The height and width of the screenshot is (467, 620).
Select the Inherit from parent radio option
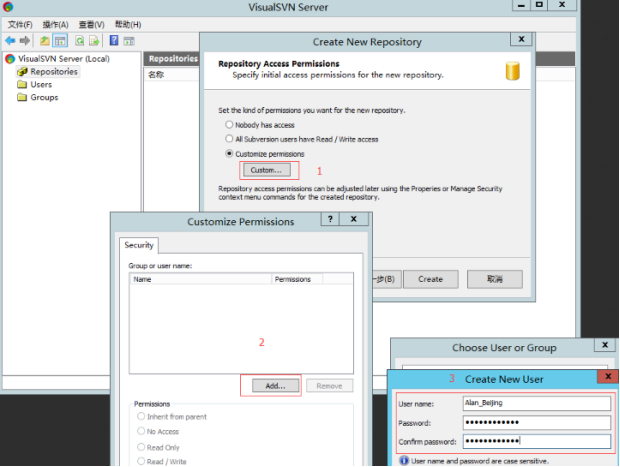coord(141,416)
